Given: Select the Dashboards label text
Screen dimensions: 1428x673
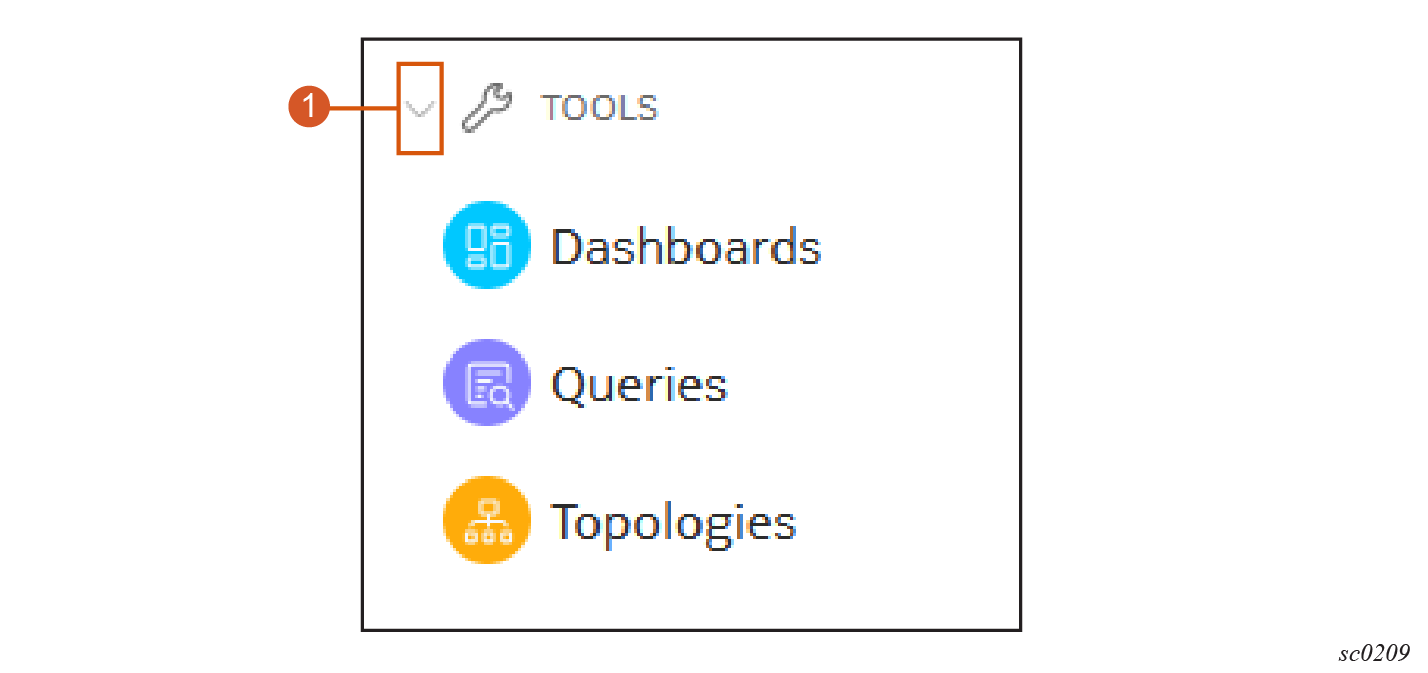Looking at the screenshot, I should [x=686, y=246].
